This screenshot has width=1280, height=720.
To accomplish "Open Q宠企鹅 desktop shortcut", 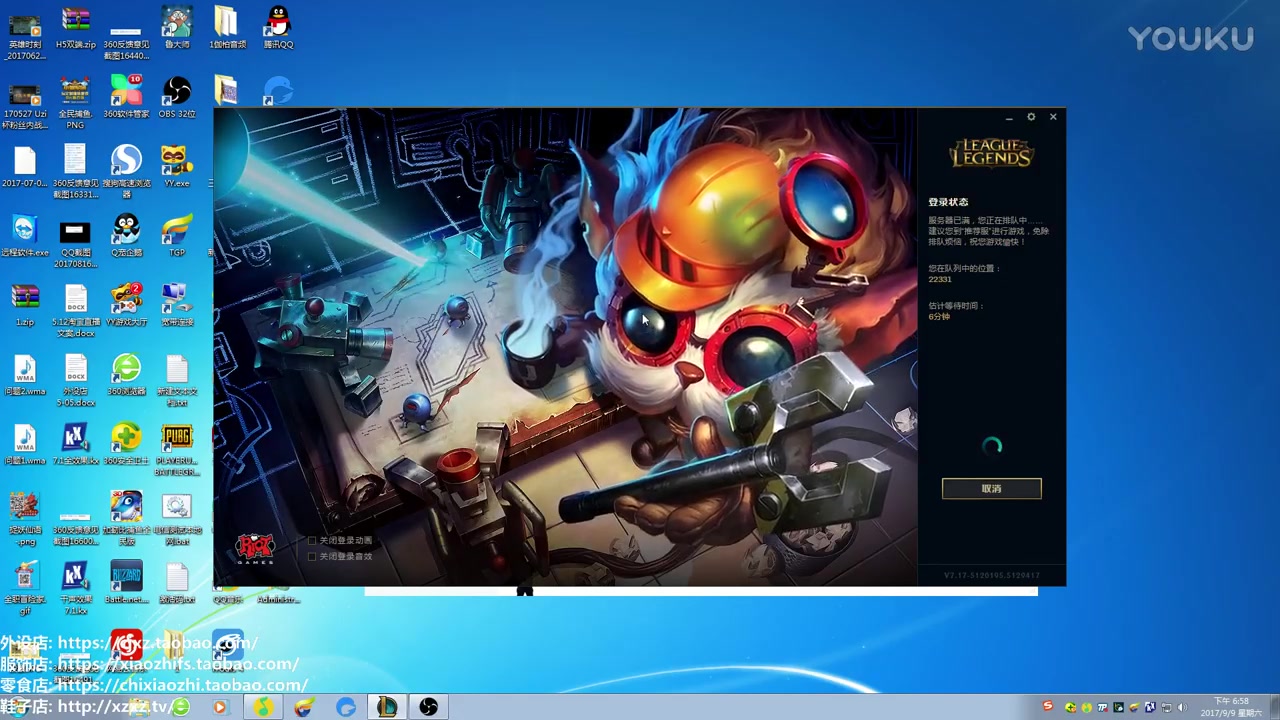I will point(126,236).
